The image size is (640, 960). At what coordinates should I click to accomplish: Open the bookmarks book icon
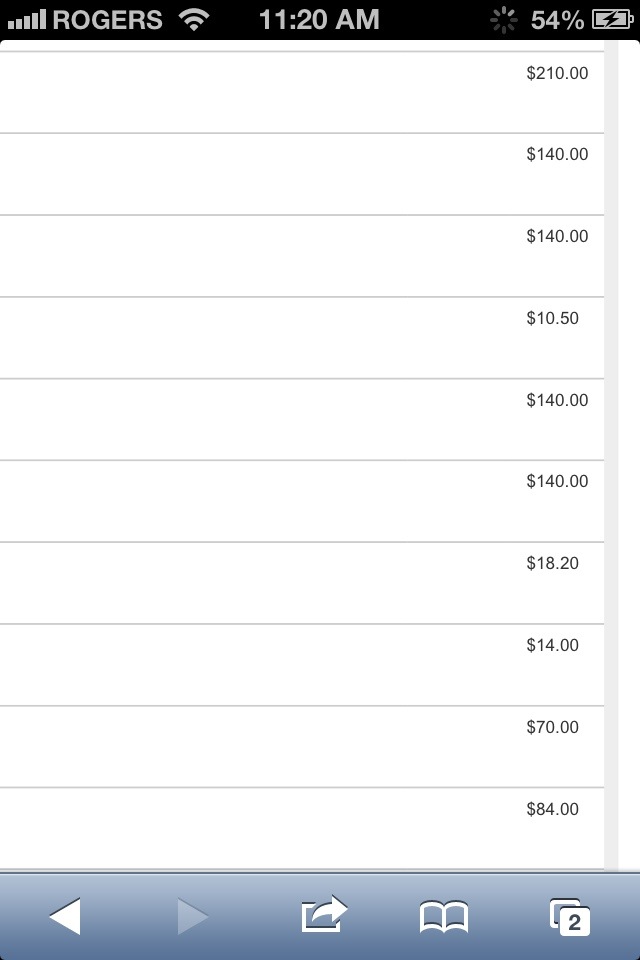(444, 917)
